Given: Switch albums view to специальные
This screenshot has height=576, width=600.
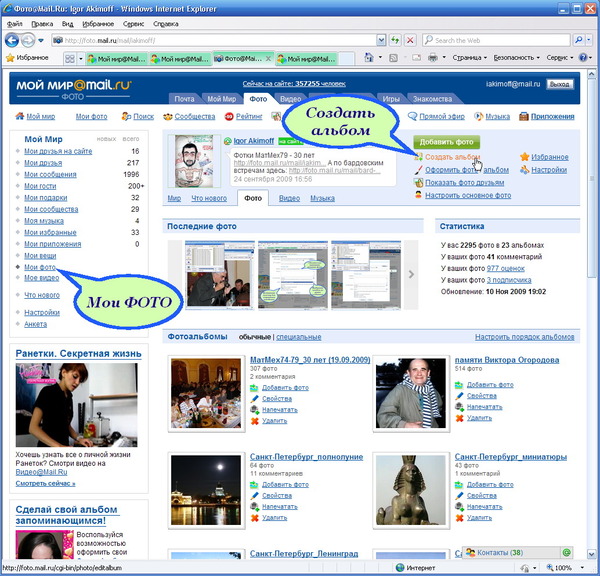Looking at the screenshot, I should [298, 337].
